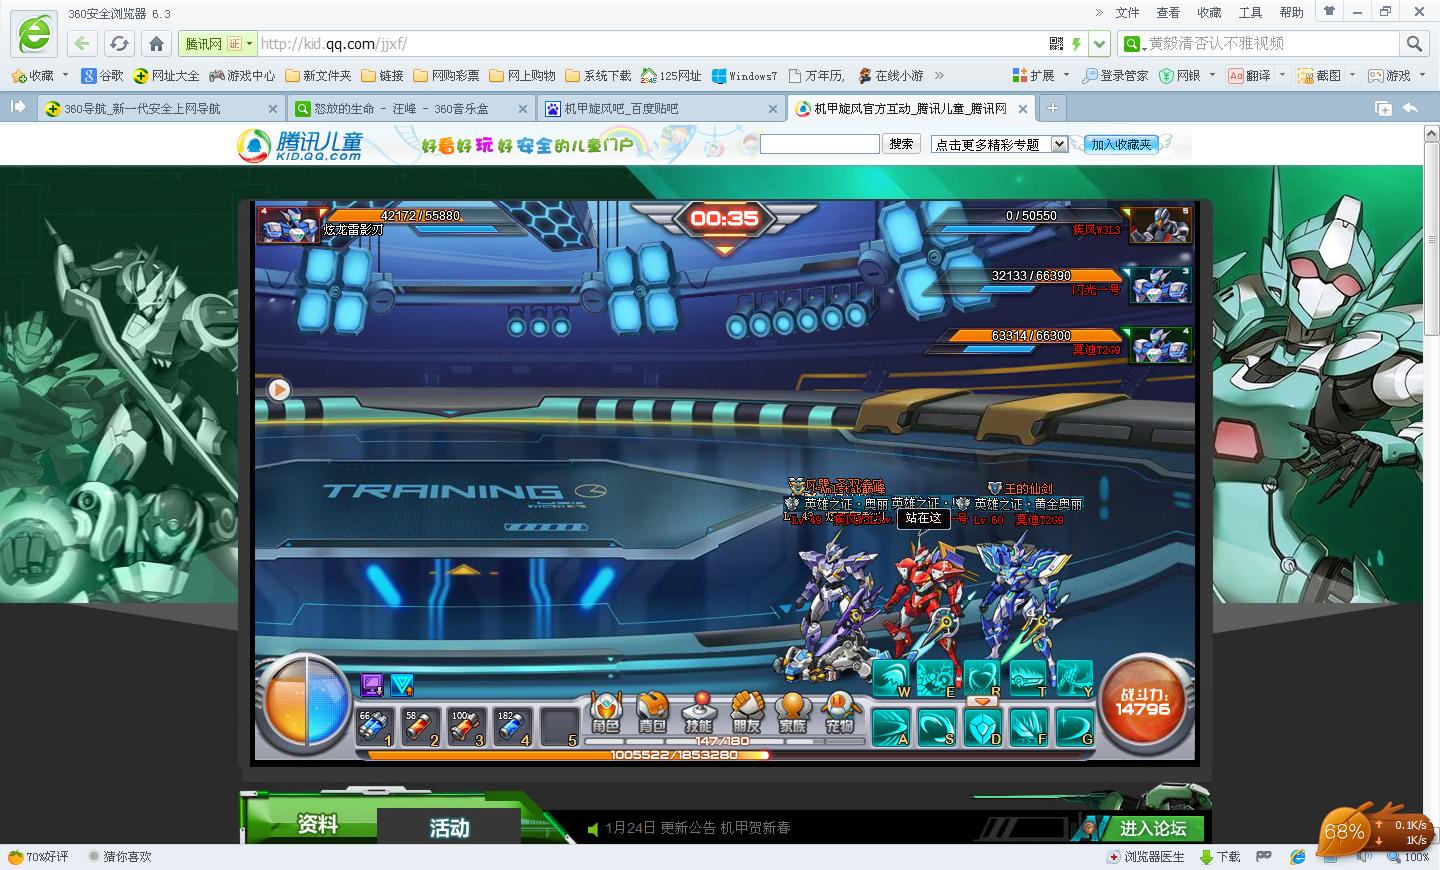The image size is (1440, 870).
Task: Expand the 翻译 dropdown
Action: pyautogui.click(x=1282, y=75)
